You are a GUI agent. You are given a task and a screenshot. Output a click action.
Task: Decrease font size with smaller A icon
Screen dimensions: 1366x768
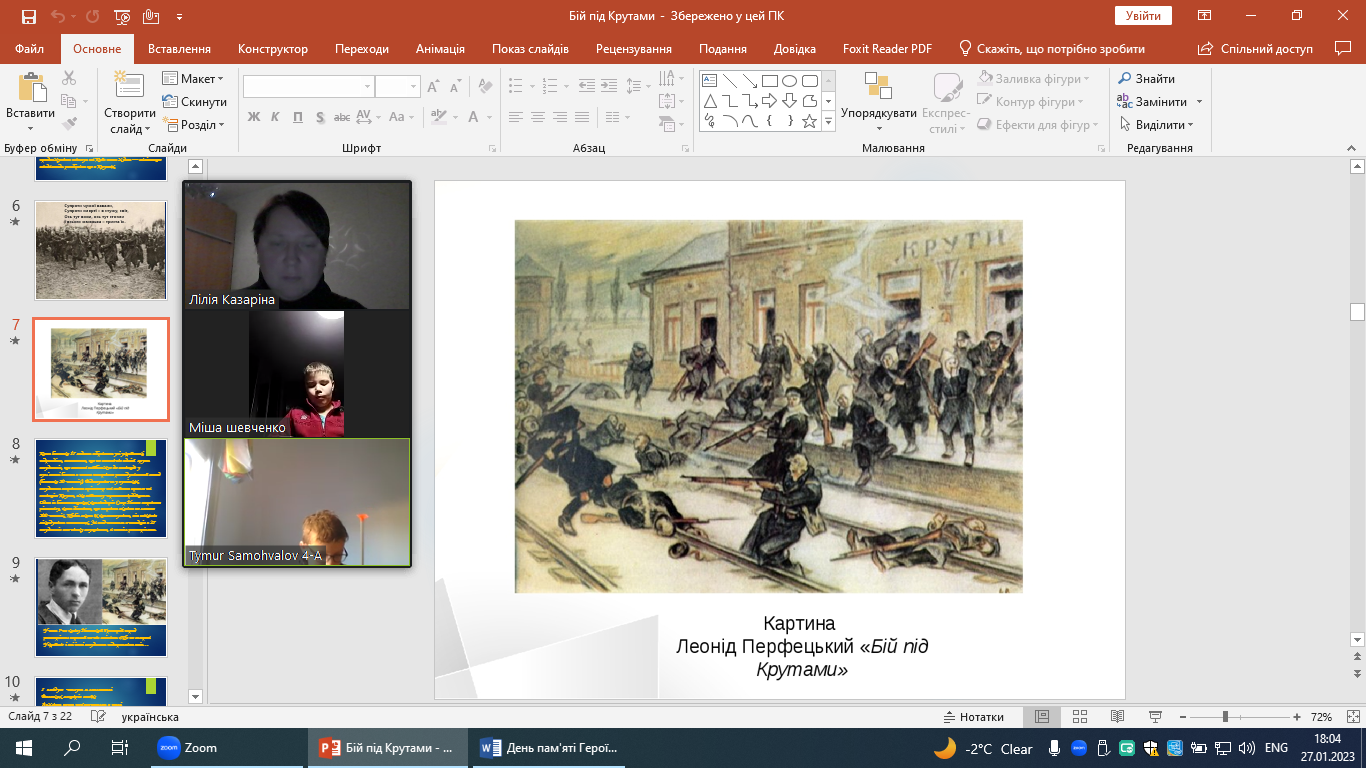click(455, 87)
